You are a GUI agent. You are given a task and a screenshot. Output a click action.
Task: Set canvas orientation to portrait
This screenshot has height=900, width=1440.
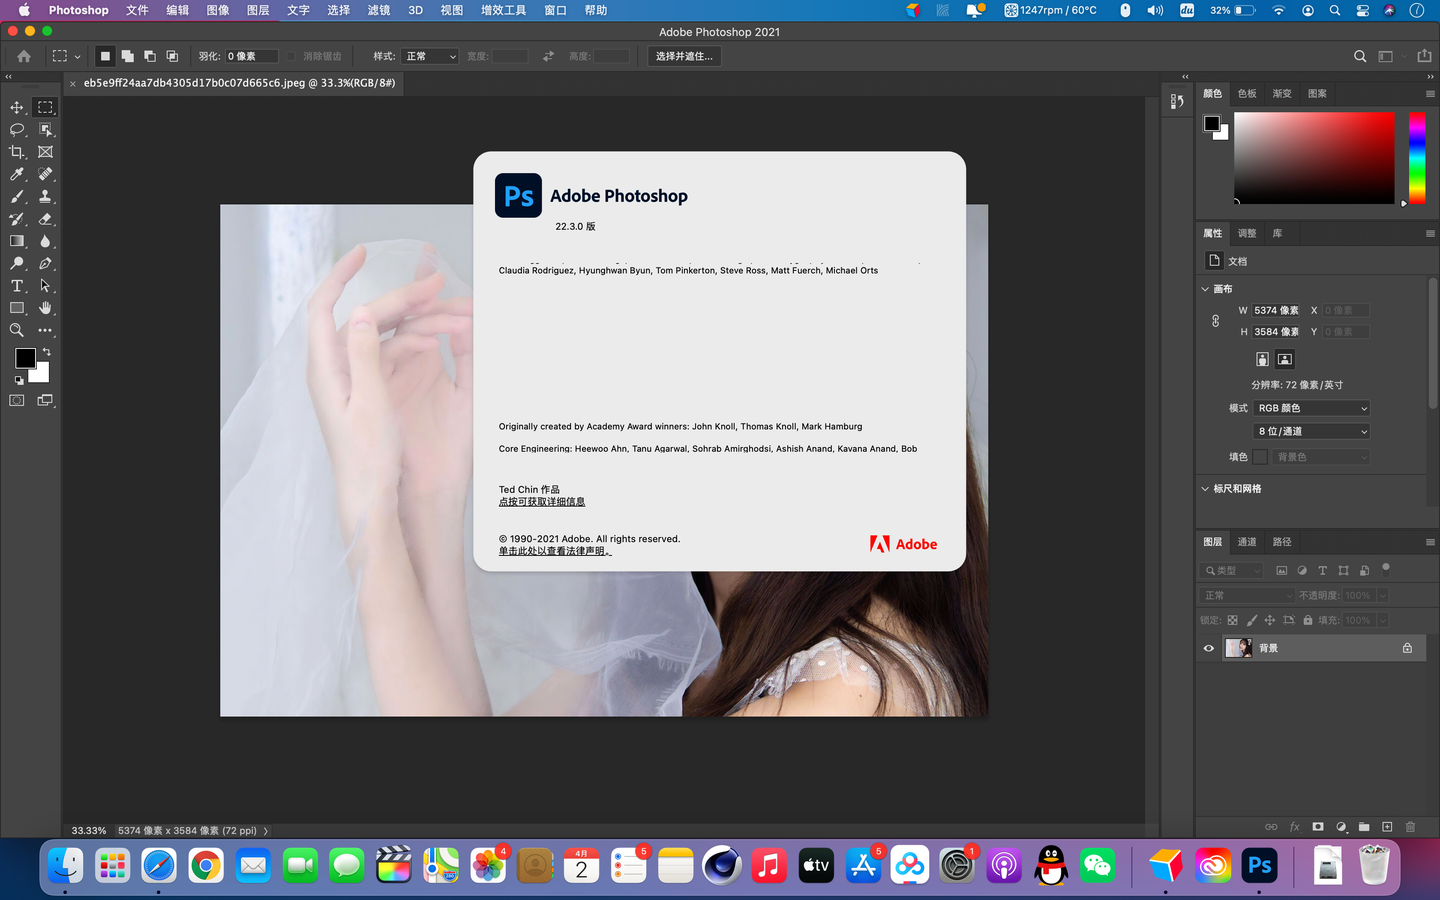pos(1262,359)
